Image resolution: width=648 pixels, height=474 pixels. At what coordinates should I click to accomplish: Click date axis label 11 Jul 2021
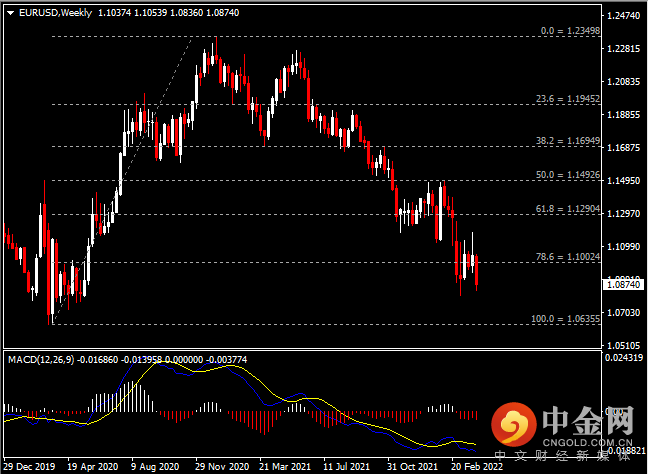346,467
